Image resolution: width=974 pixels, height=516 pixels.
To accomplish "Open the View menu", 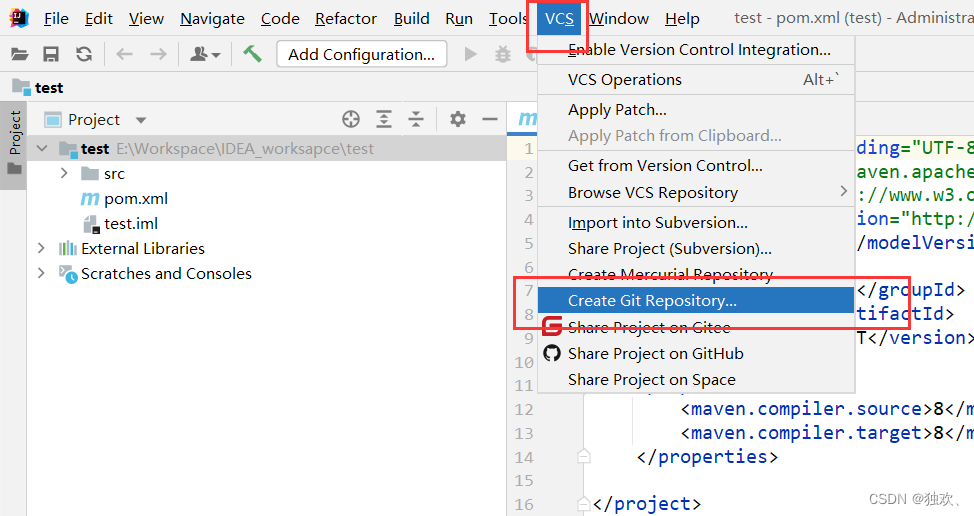I will pos(146,19).
